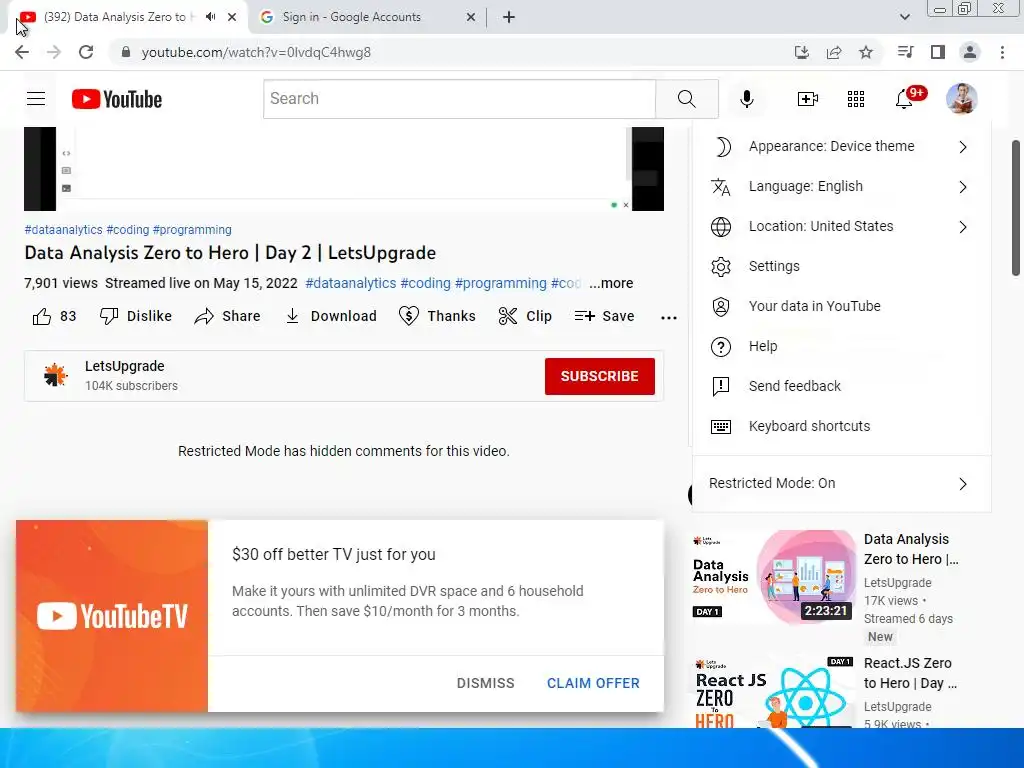The width and height of the screenshot is (1024, 768).
Task: Switch to Sign in - Google Accounts tab
Action: pyautogui.click(x=366, y=17)
